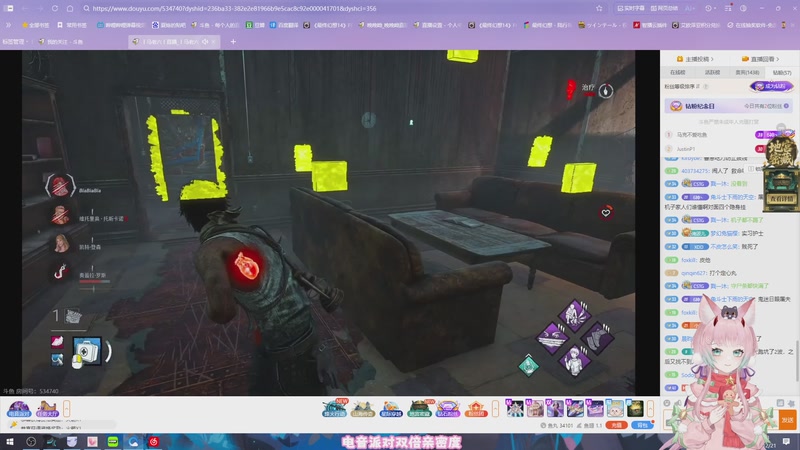Go to browser home page icon
Viewport: 800px width, 450px height.
tap(70, 9)
